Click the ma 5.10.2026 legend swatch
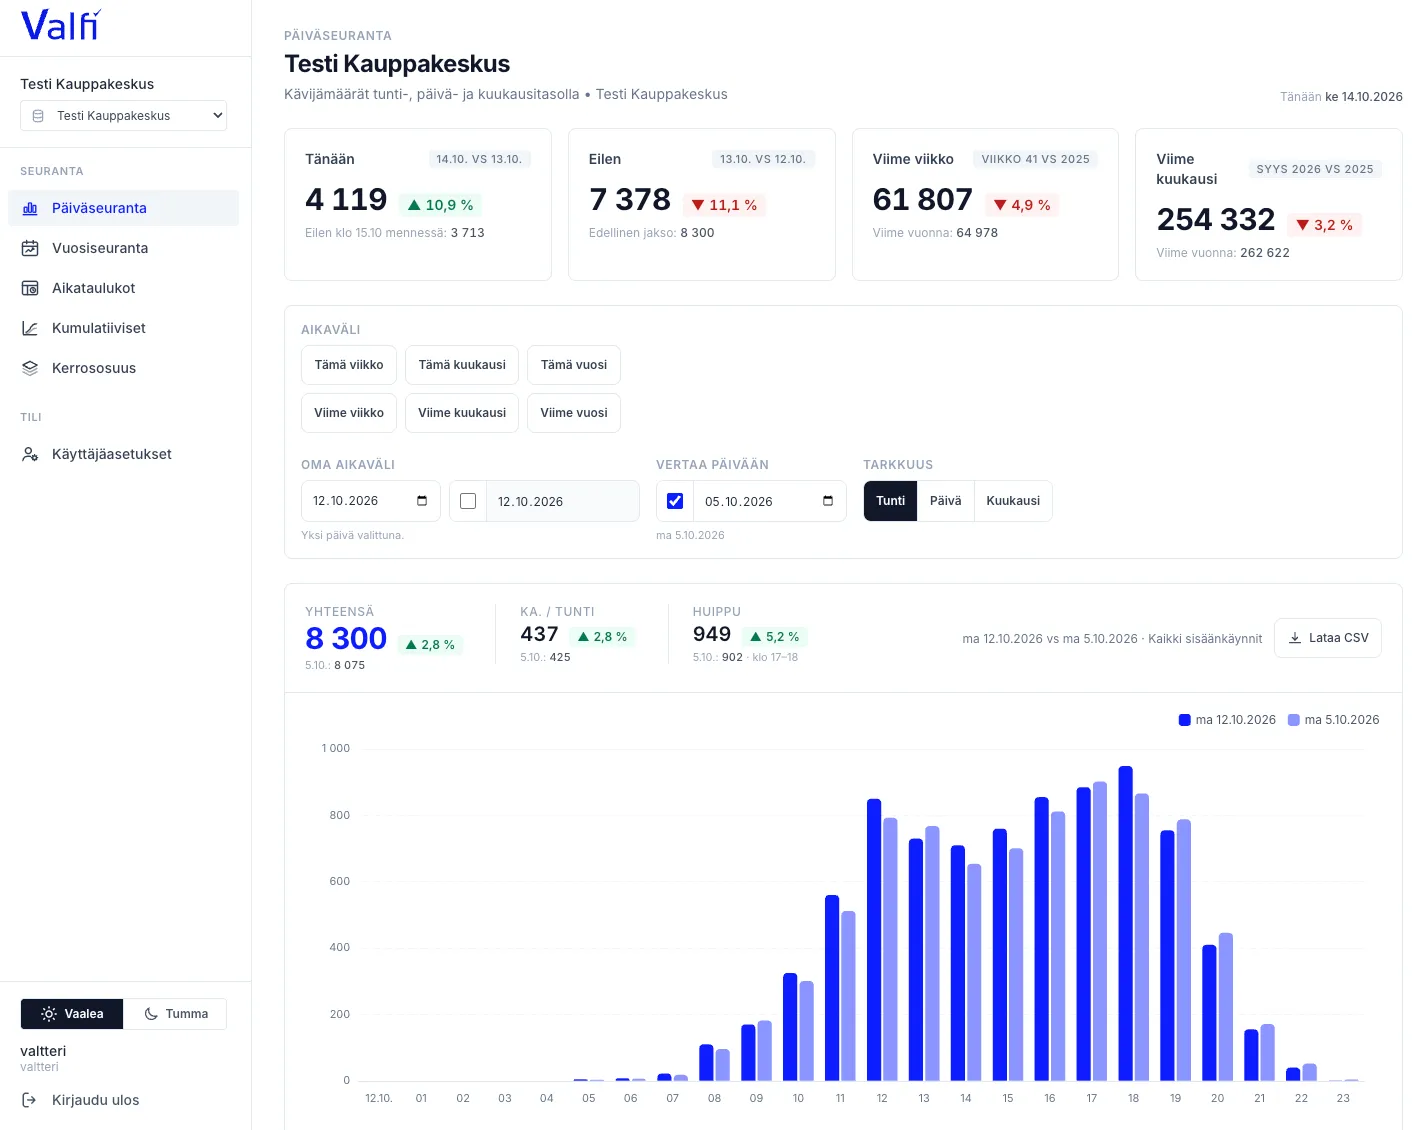Viewport: 1423px width, 1130px height. [1294, 720]
